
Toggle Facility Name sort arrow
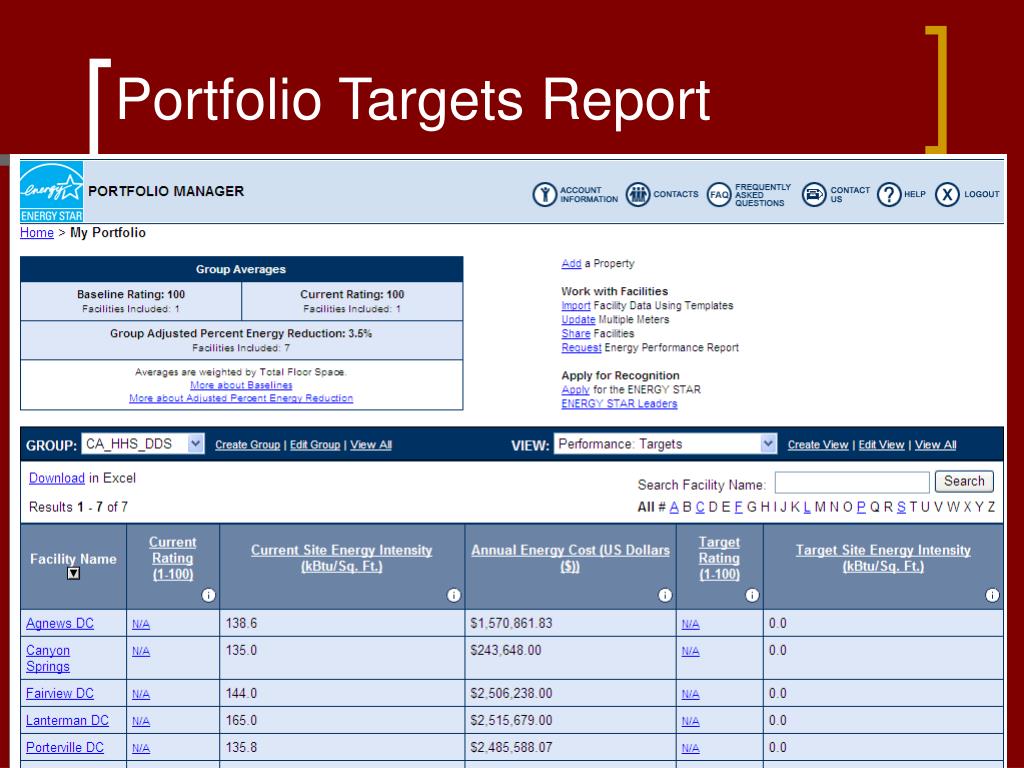(74, 574)
